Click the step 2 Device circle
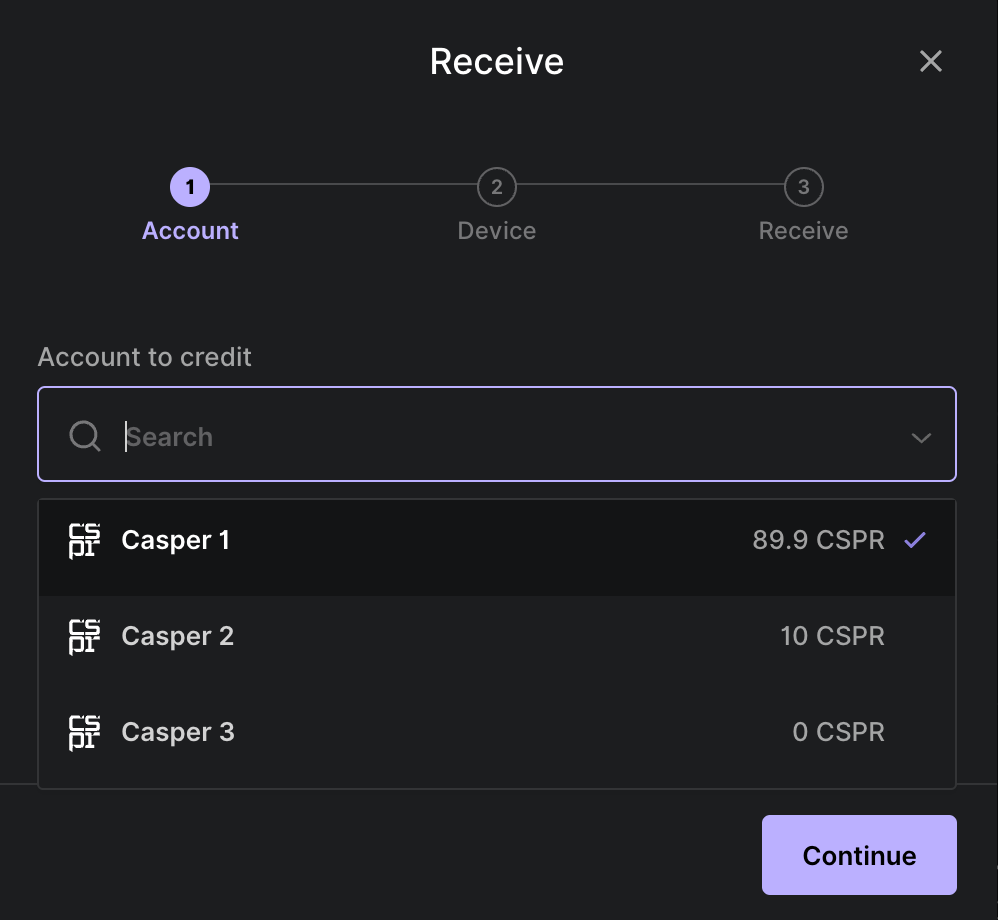 pos(497,186)
